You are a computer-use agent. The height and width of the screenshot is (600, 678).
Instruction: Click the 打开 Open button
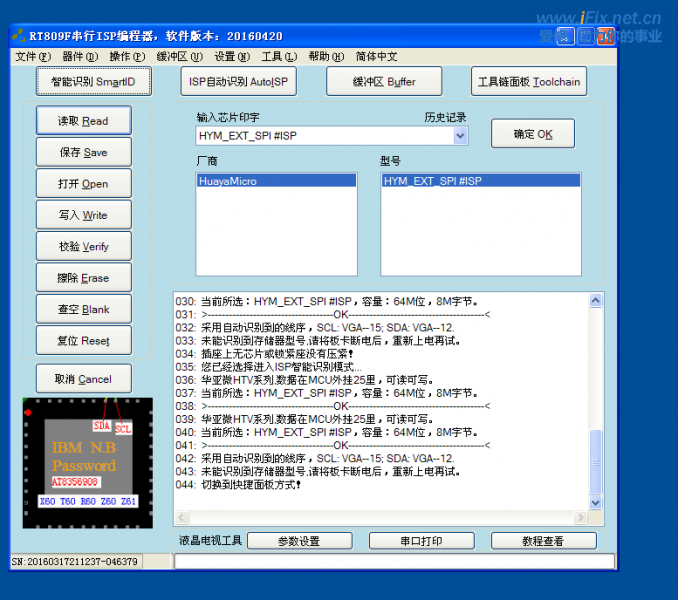point(83,184)
